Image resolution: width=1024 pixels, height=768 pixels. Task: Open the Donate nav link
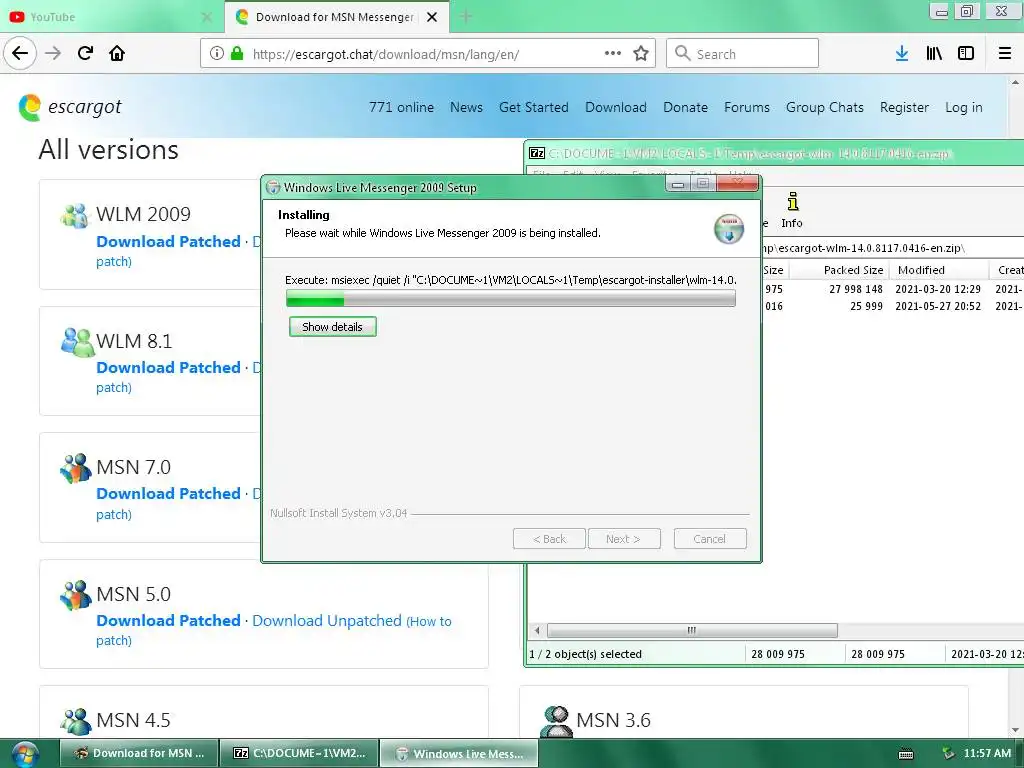(685, 107)
